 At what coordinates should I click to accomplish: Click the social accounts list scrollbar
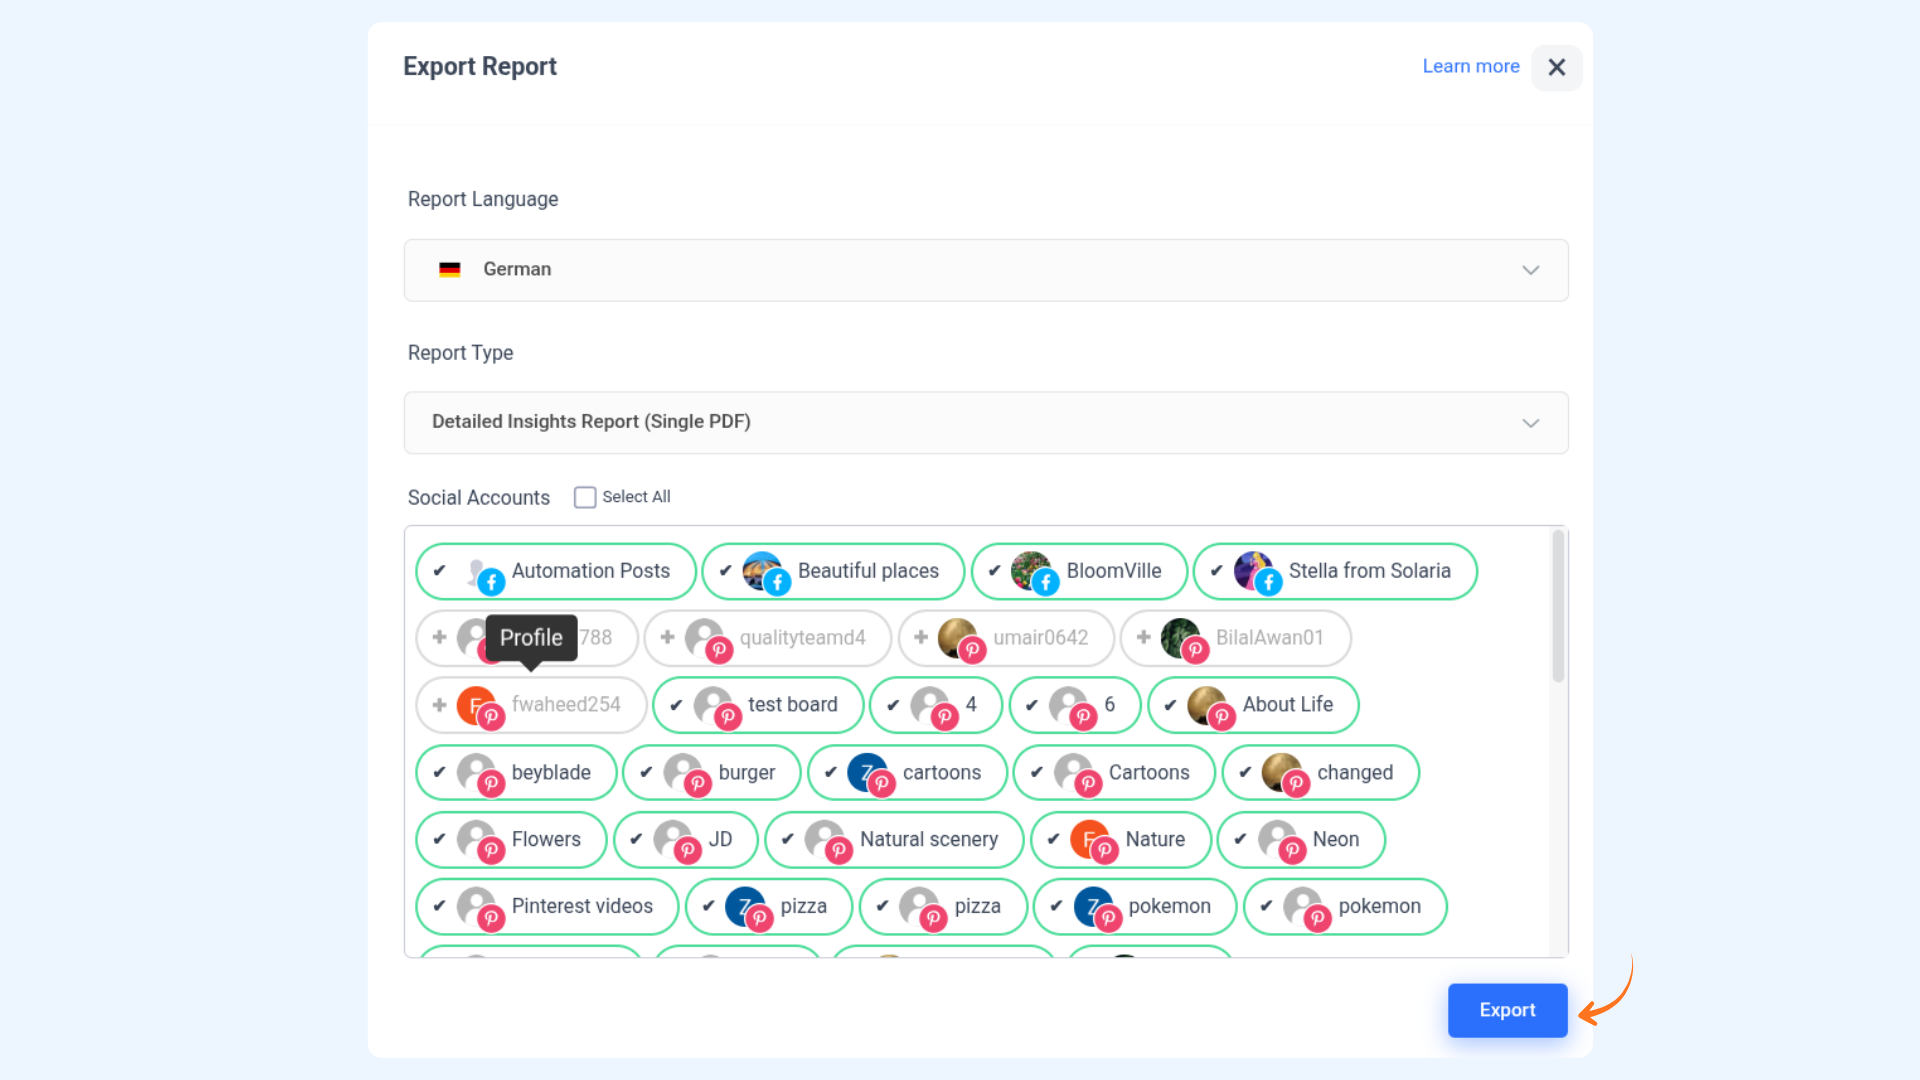point(1558,607)
